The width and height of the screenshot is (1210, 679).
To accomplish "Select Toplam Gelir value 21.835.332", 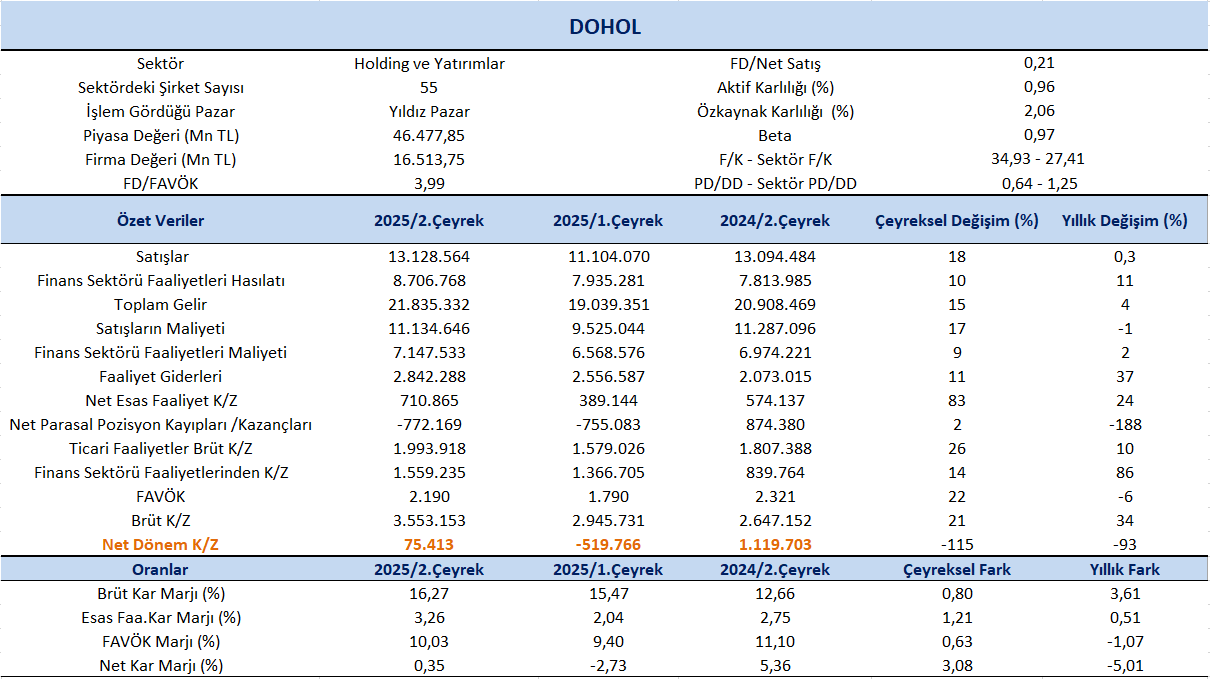I will (429, 304).
